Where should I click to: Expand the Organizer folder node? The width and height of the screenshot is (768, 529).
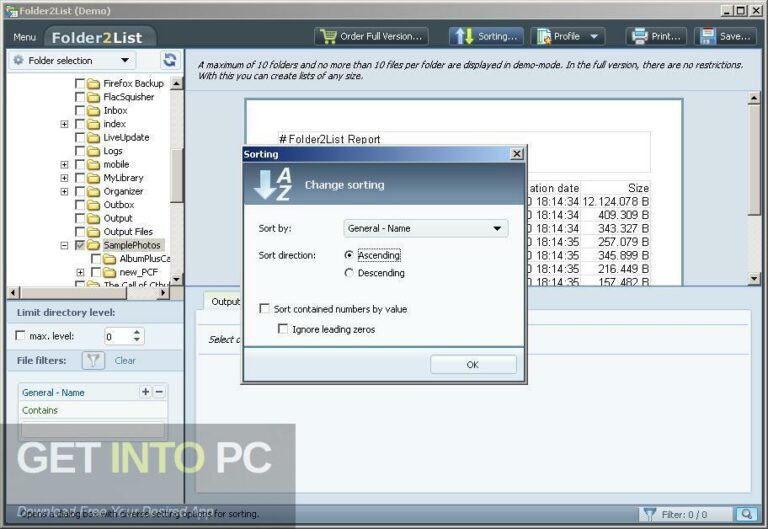point(64,192)
